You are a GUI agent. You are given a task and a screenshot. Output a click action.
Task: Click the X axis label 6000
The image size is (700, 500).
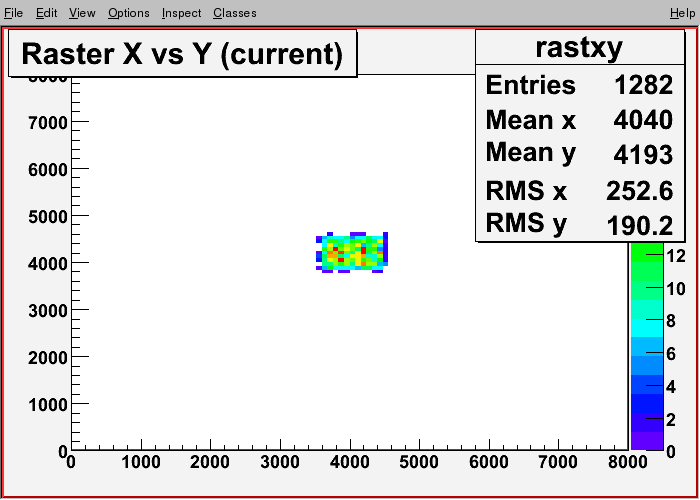(489, 462)
